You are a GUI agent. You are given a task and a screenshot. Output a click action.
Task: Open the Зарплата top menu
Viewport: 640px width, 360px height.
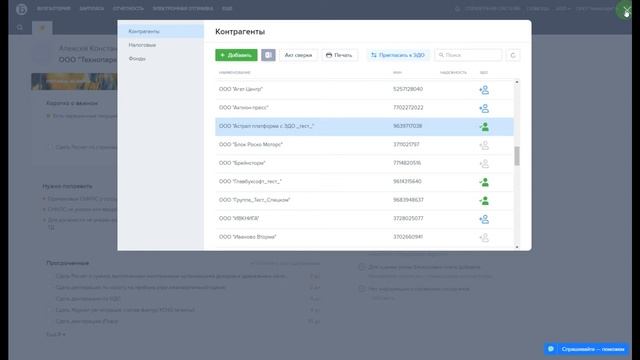coord(92,9)
